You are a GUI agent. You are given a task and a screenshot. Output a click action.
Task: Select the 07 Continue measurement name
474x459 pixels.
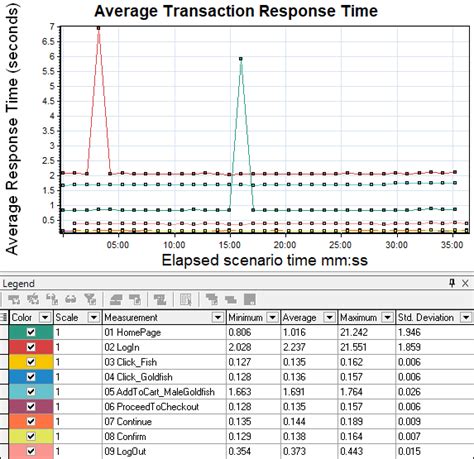pyautogui.click(x=128, y=421)
